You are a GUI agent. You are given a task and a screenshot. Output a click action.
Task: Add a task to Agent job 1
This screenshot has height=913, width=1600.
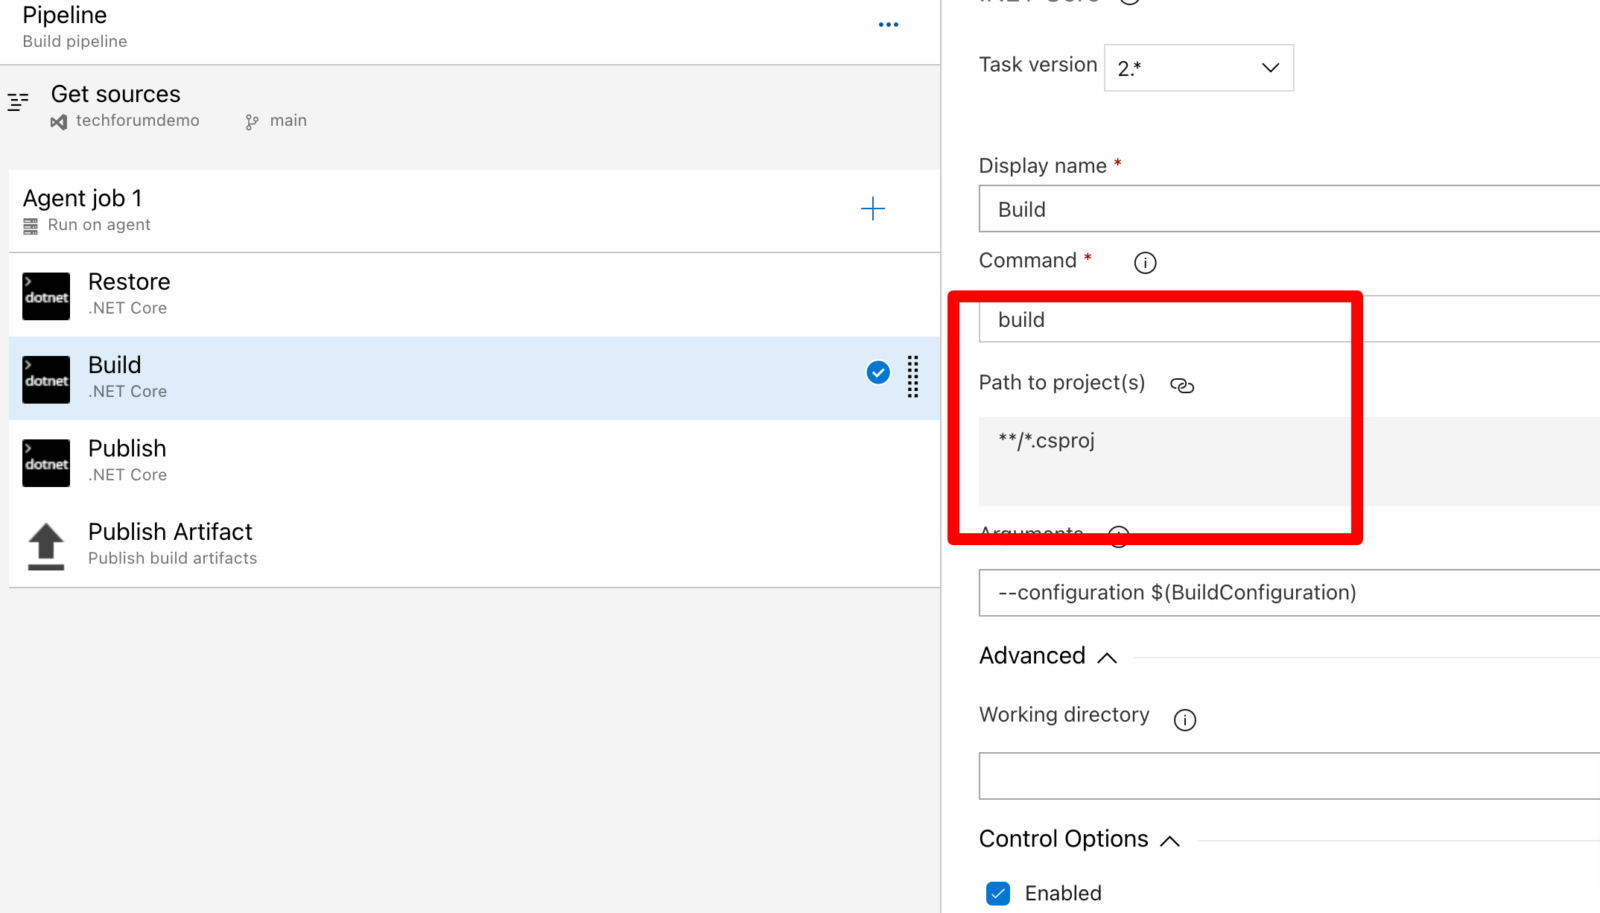(872, 208)
